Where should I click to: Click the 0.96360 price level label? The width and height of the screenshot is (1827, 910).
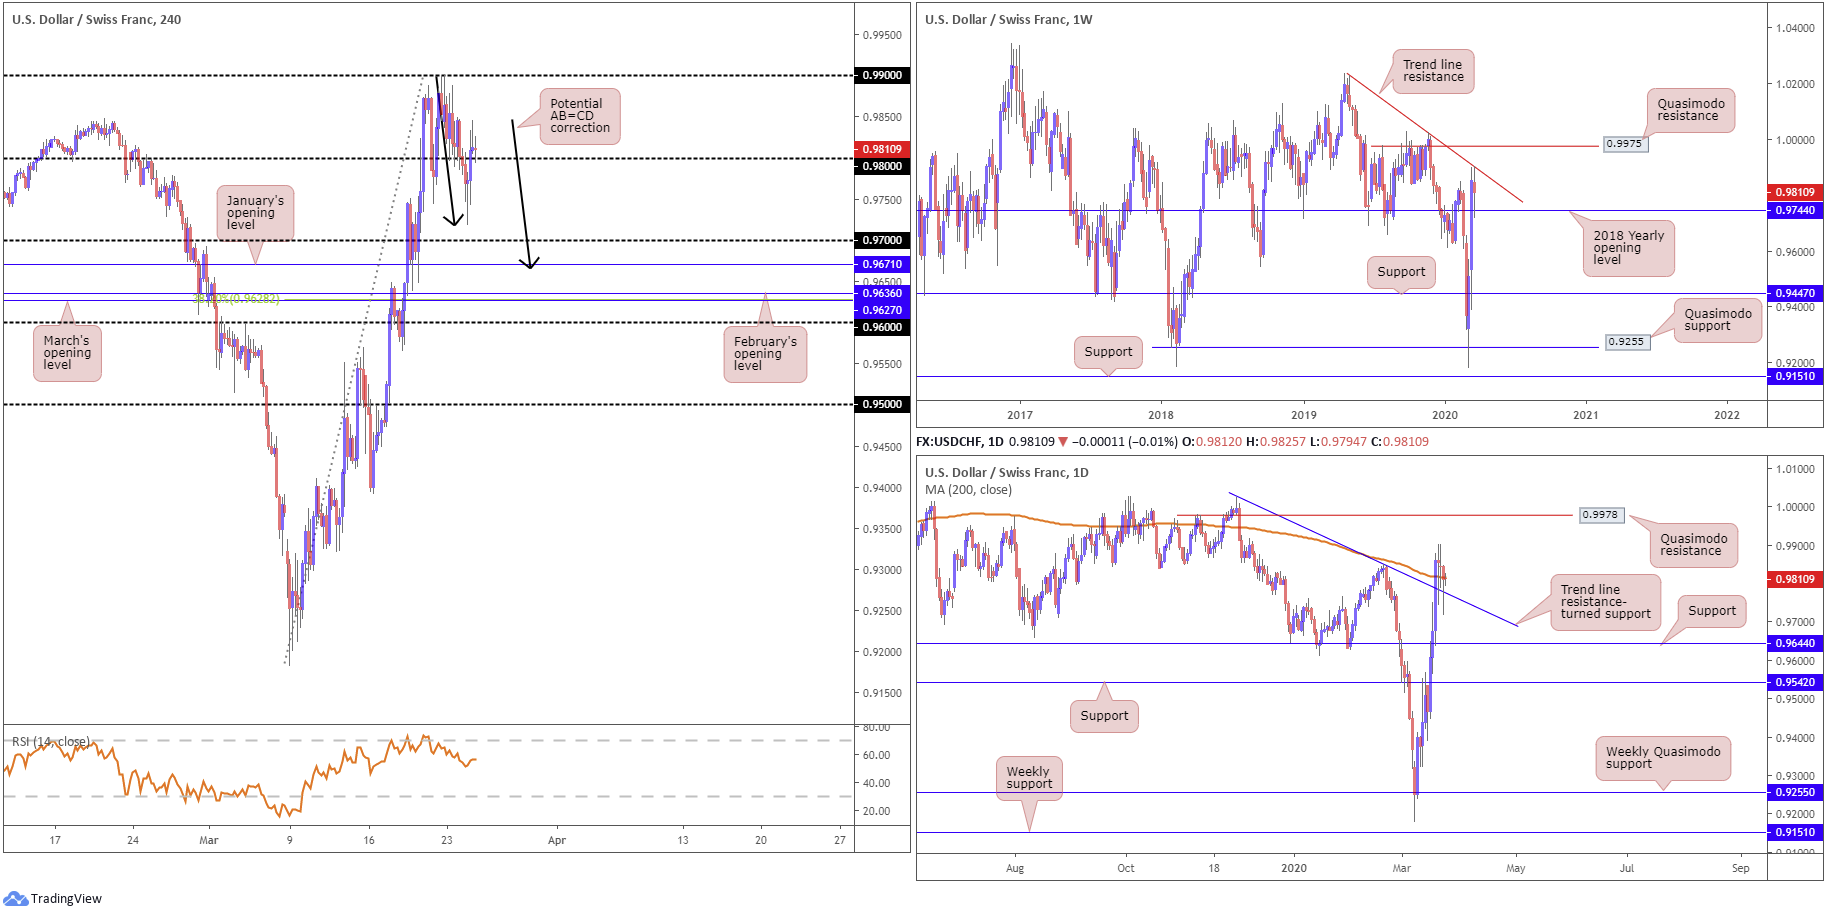[x=882, y=293]
